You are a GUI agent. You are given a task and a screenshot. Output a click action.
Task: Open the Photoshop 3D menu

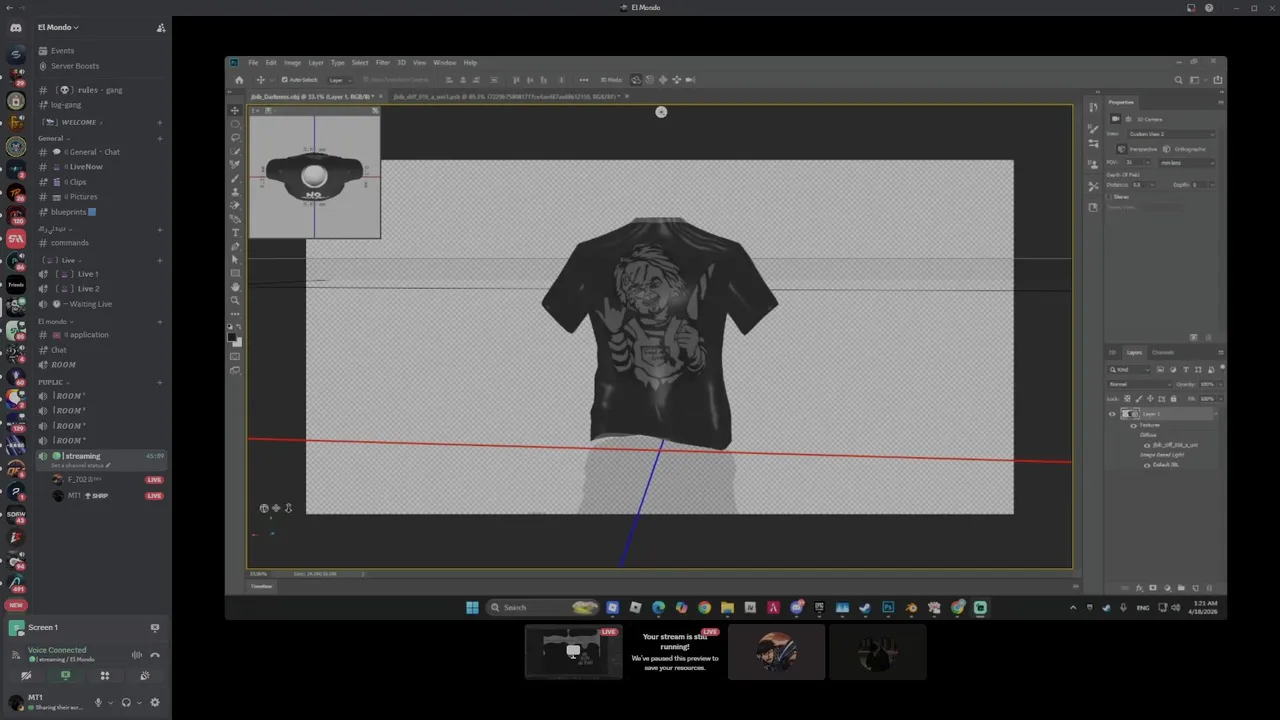point(401,62)
